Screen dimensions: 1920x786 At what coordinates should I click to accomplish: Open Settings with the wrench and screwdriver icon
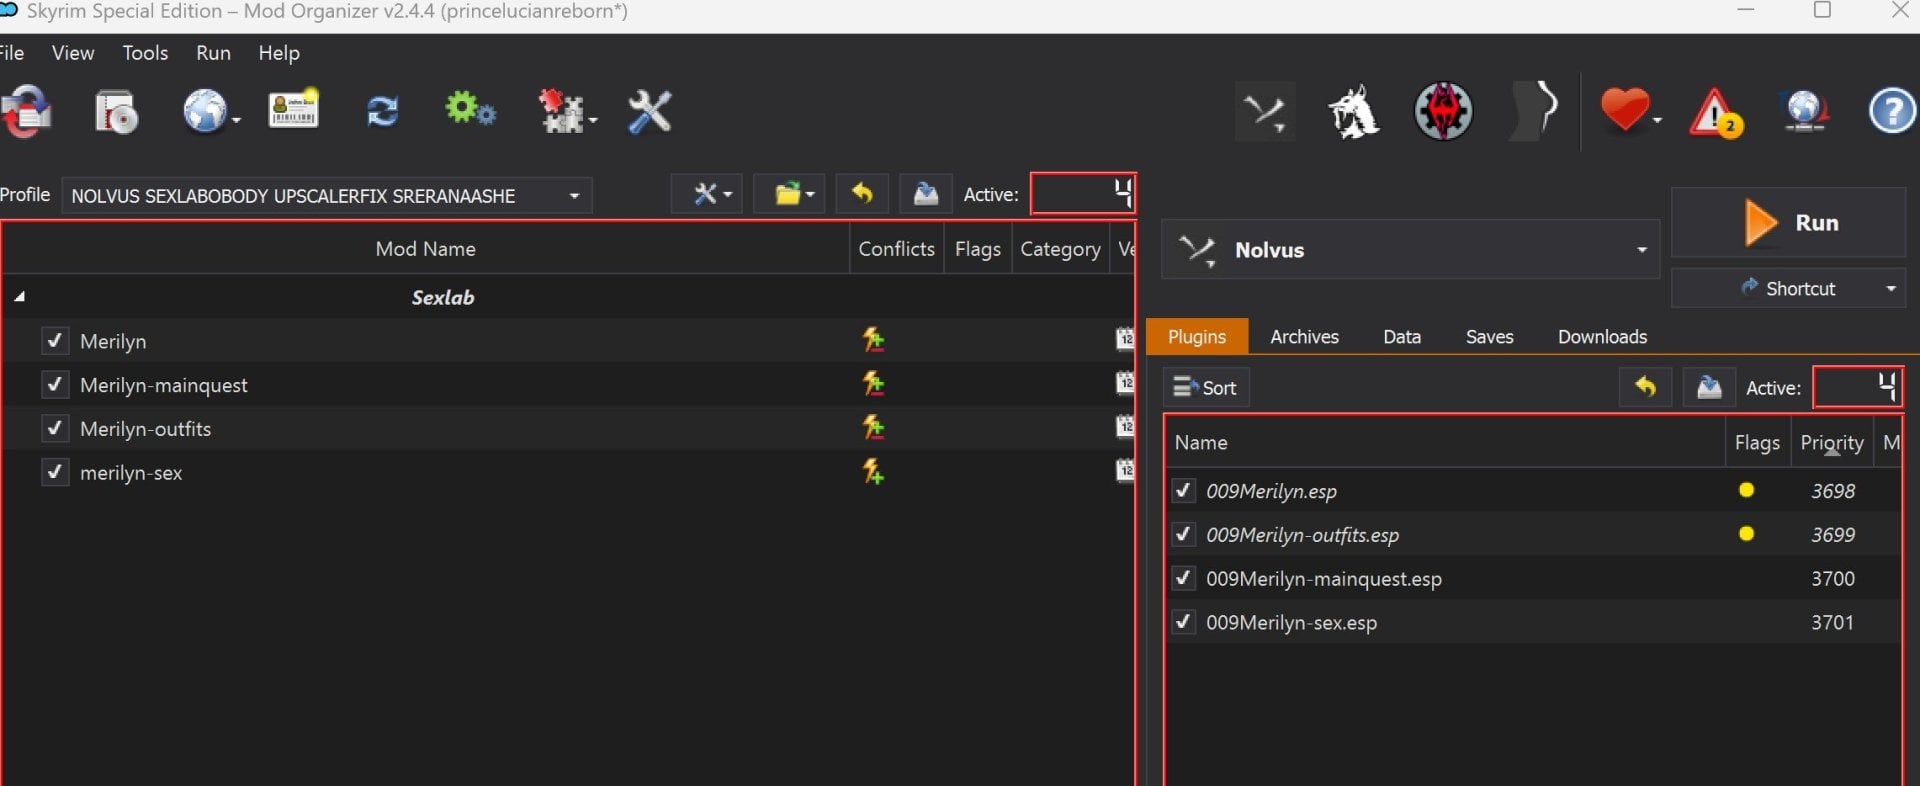coord(650,111)
